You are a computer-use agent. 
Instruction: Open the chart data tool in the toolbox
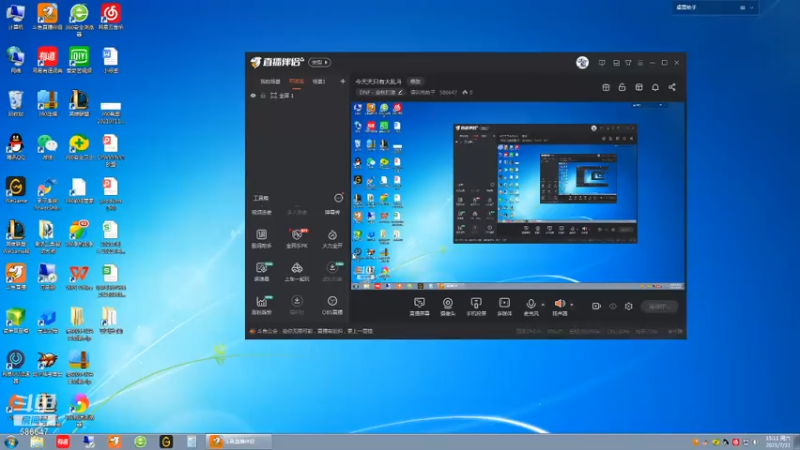pyautogui.click(x=262, y=305)
